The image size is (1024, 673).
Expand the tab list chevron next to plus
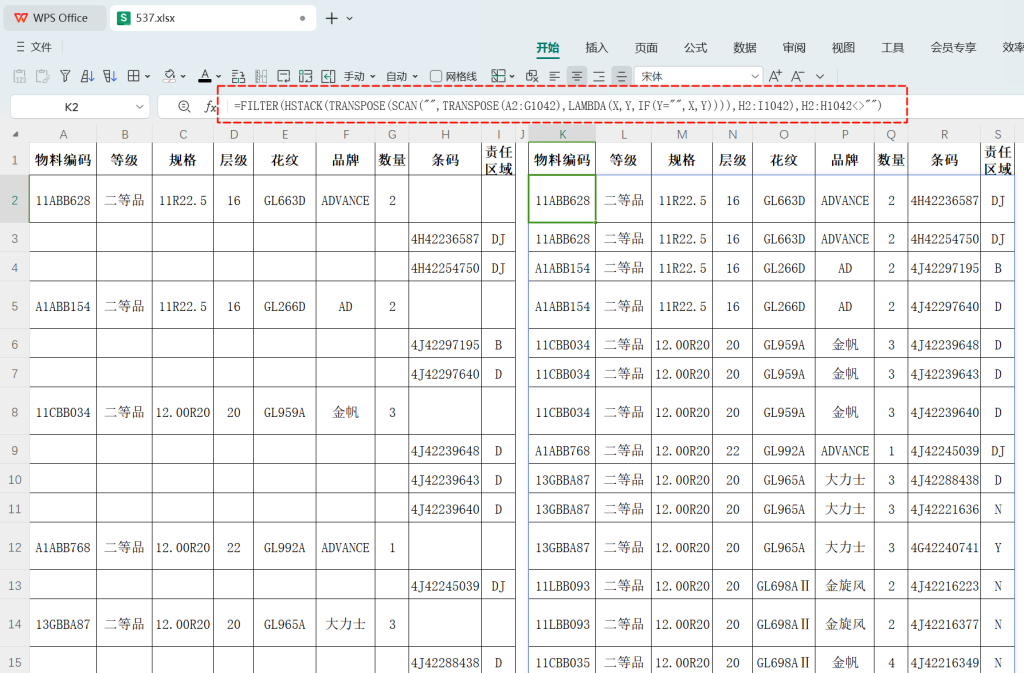pos(349,18)
